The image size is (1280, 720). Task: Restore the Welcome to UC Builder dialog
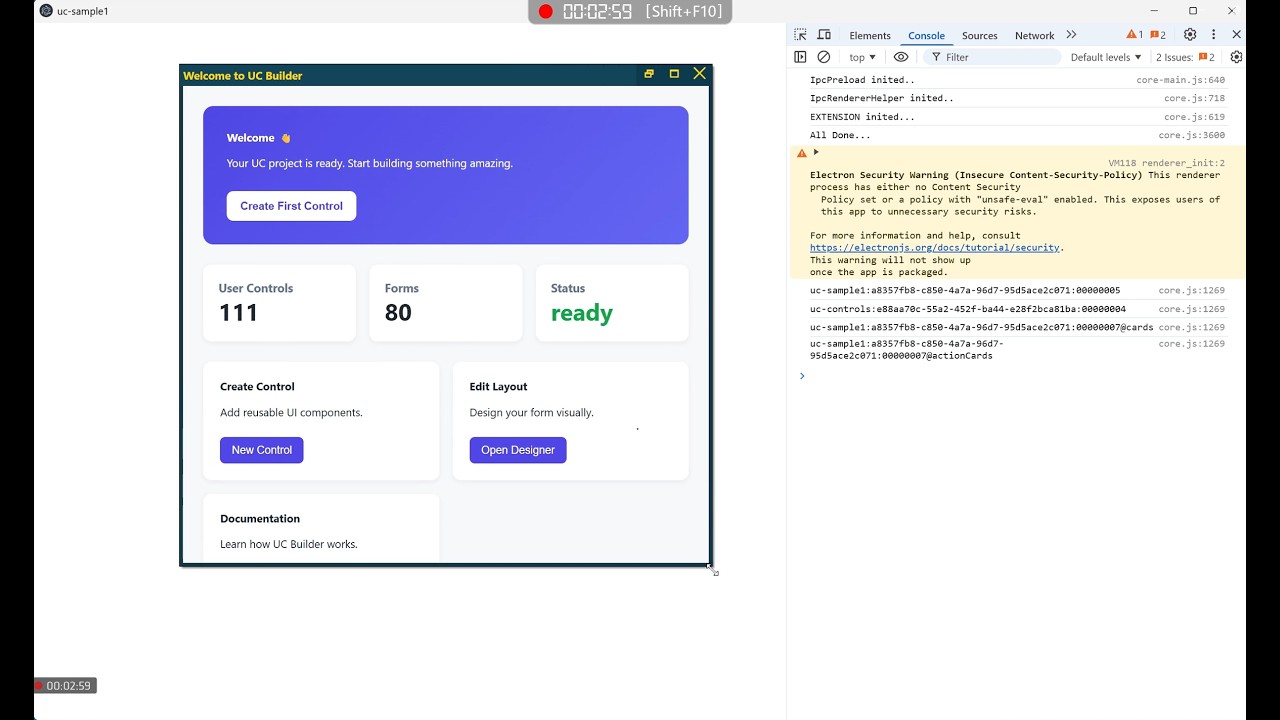point(649,74)
